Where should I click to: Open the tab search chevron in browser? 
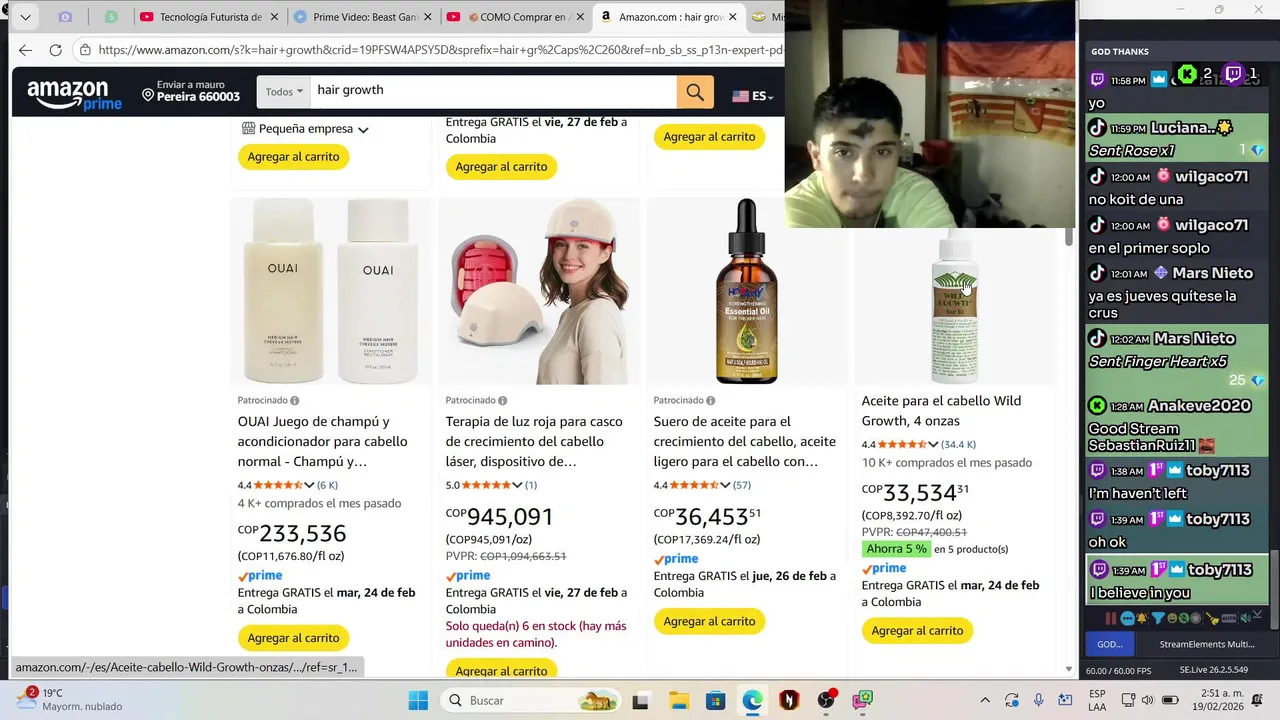pos(25,17)
